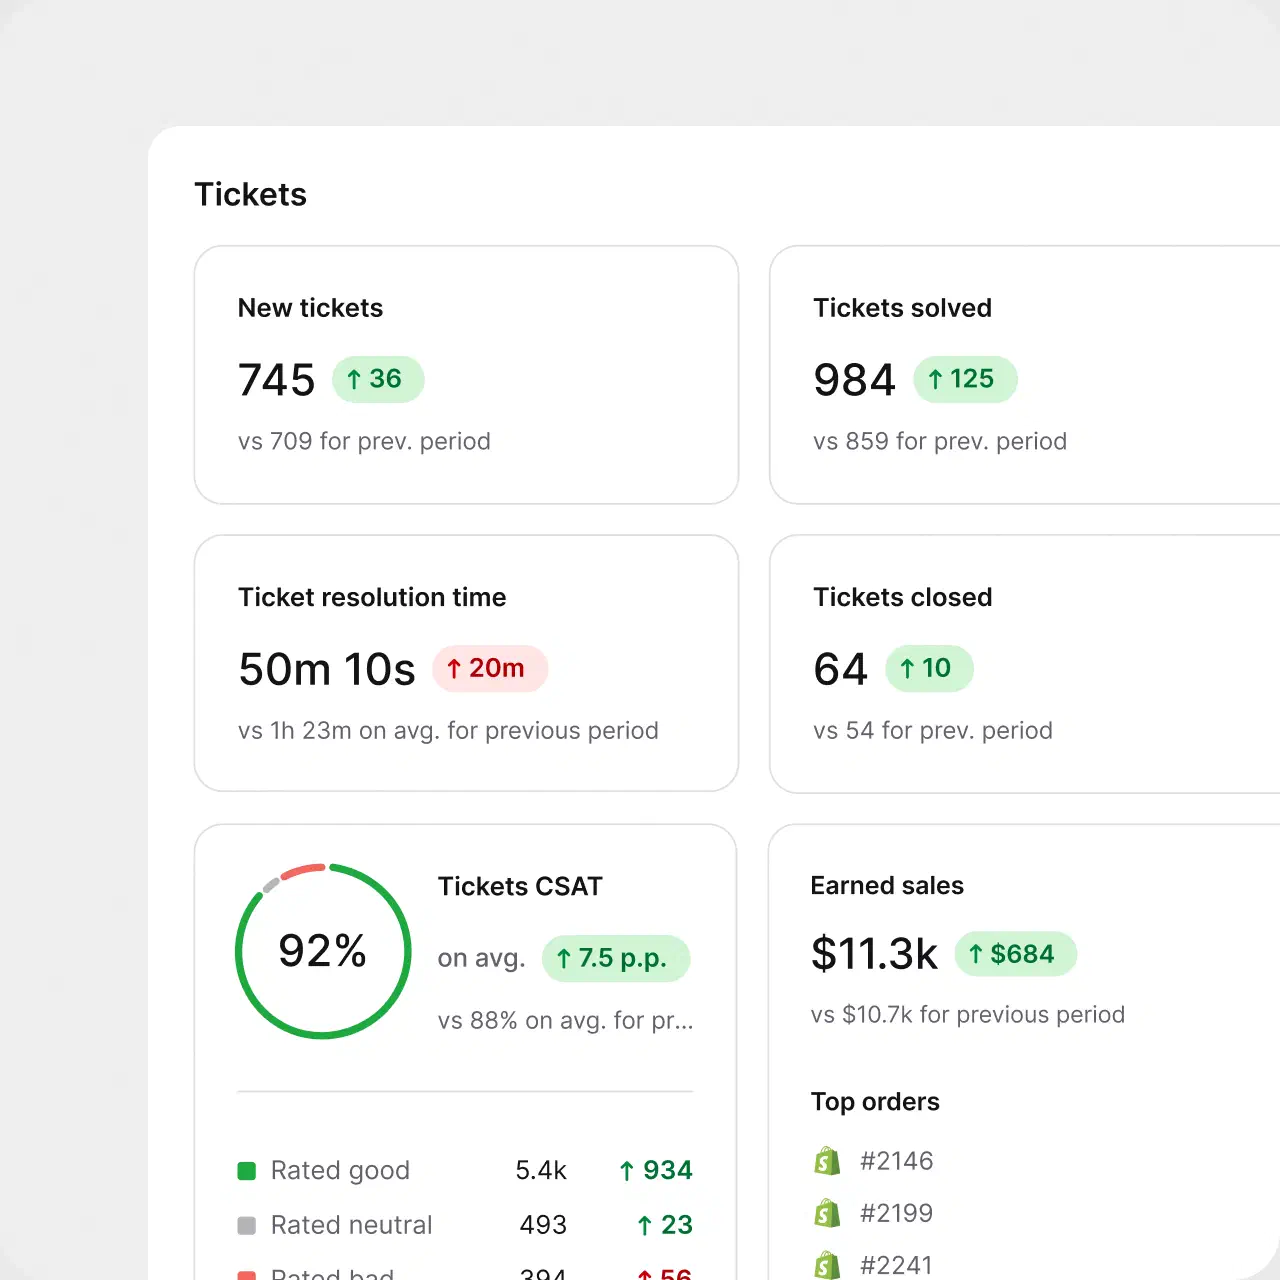The height and width of the screenshot is (1280, 1280).
Task: Open order #2146 in Top orders
Action: click(x=896, y=1161)
